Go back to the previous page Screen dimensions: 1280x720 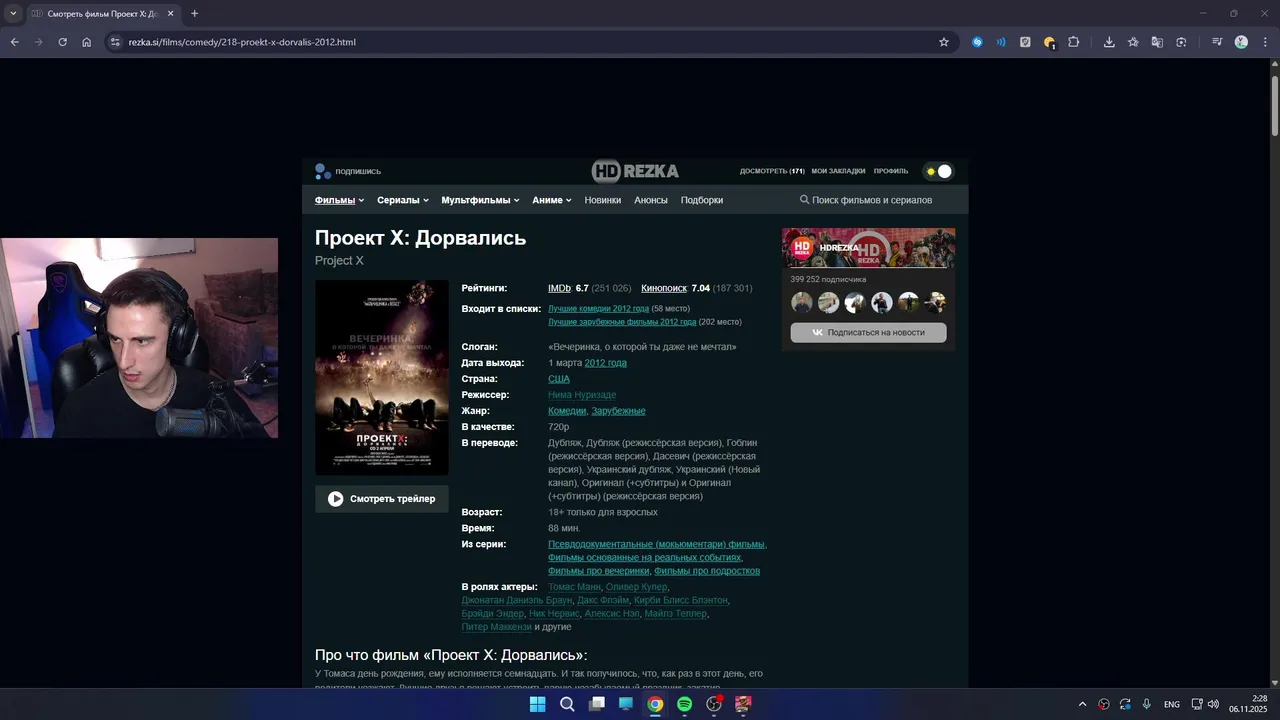pyautogui.click(x=14, y=42)
